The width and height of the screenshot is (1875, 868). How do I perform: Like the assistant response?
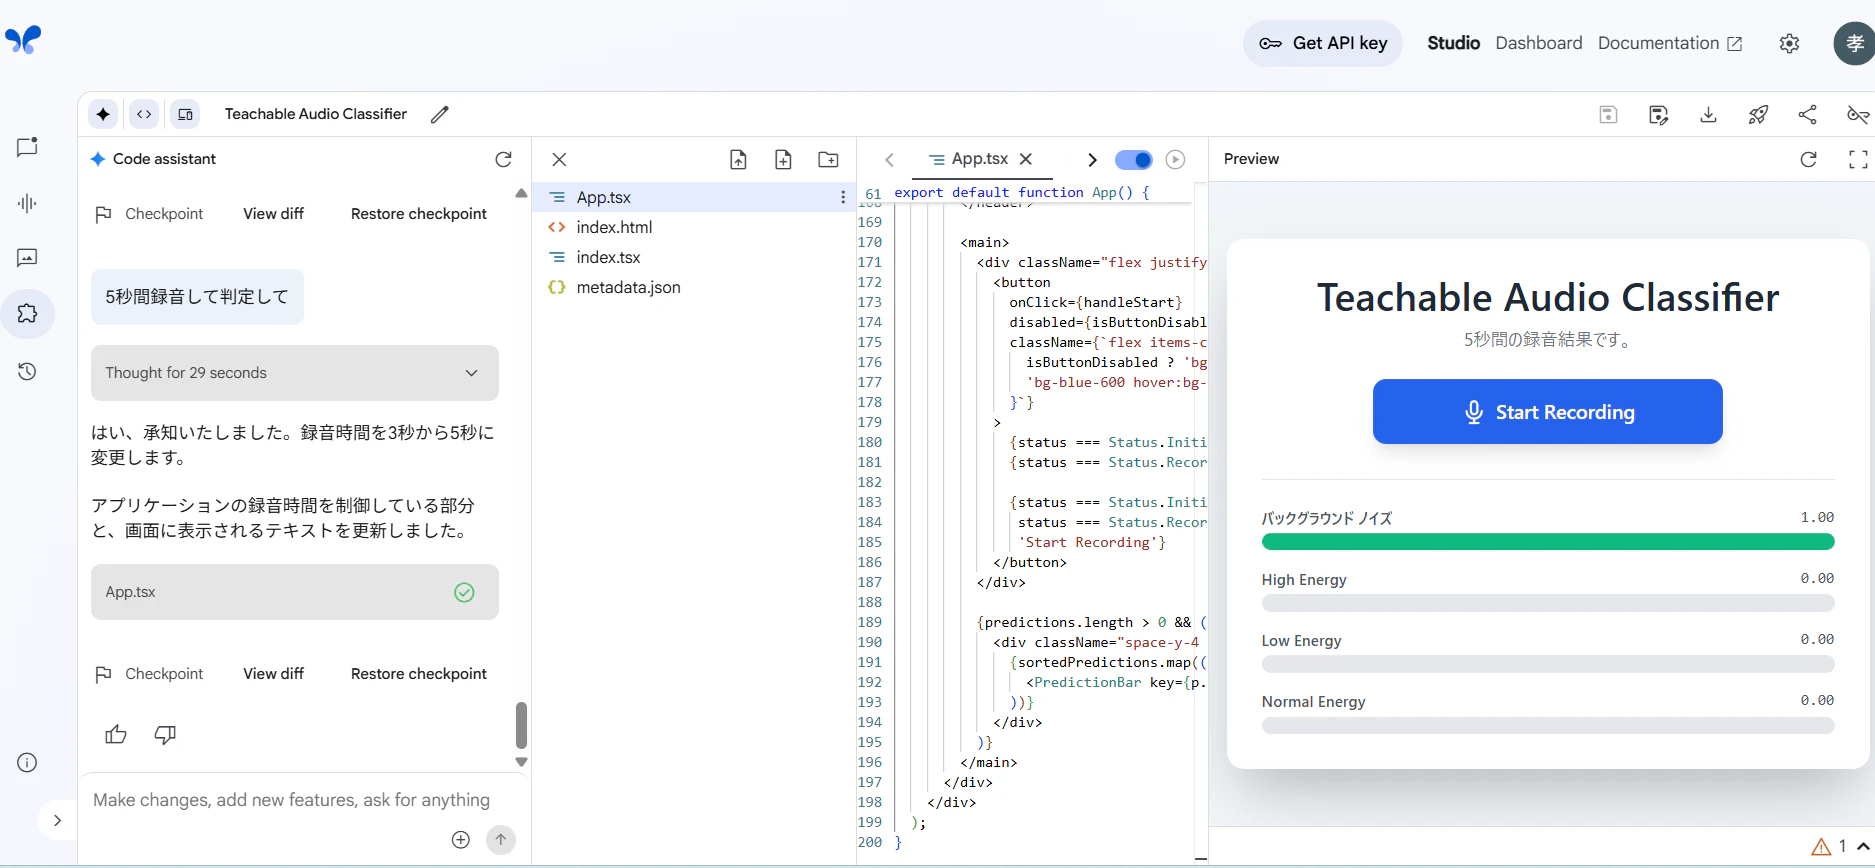116,735
